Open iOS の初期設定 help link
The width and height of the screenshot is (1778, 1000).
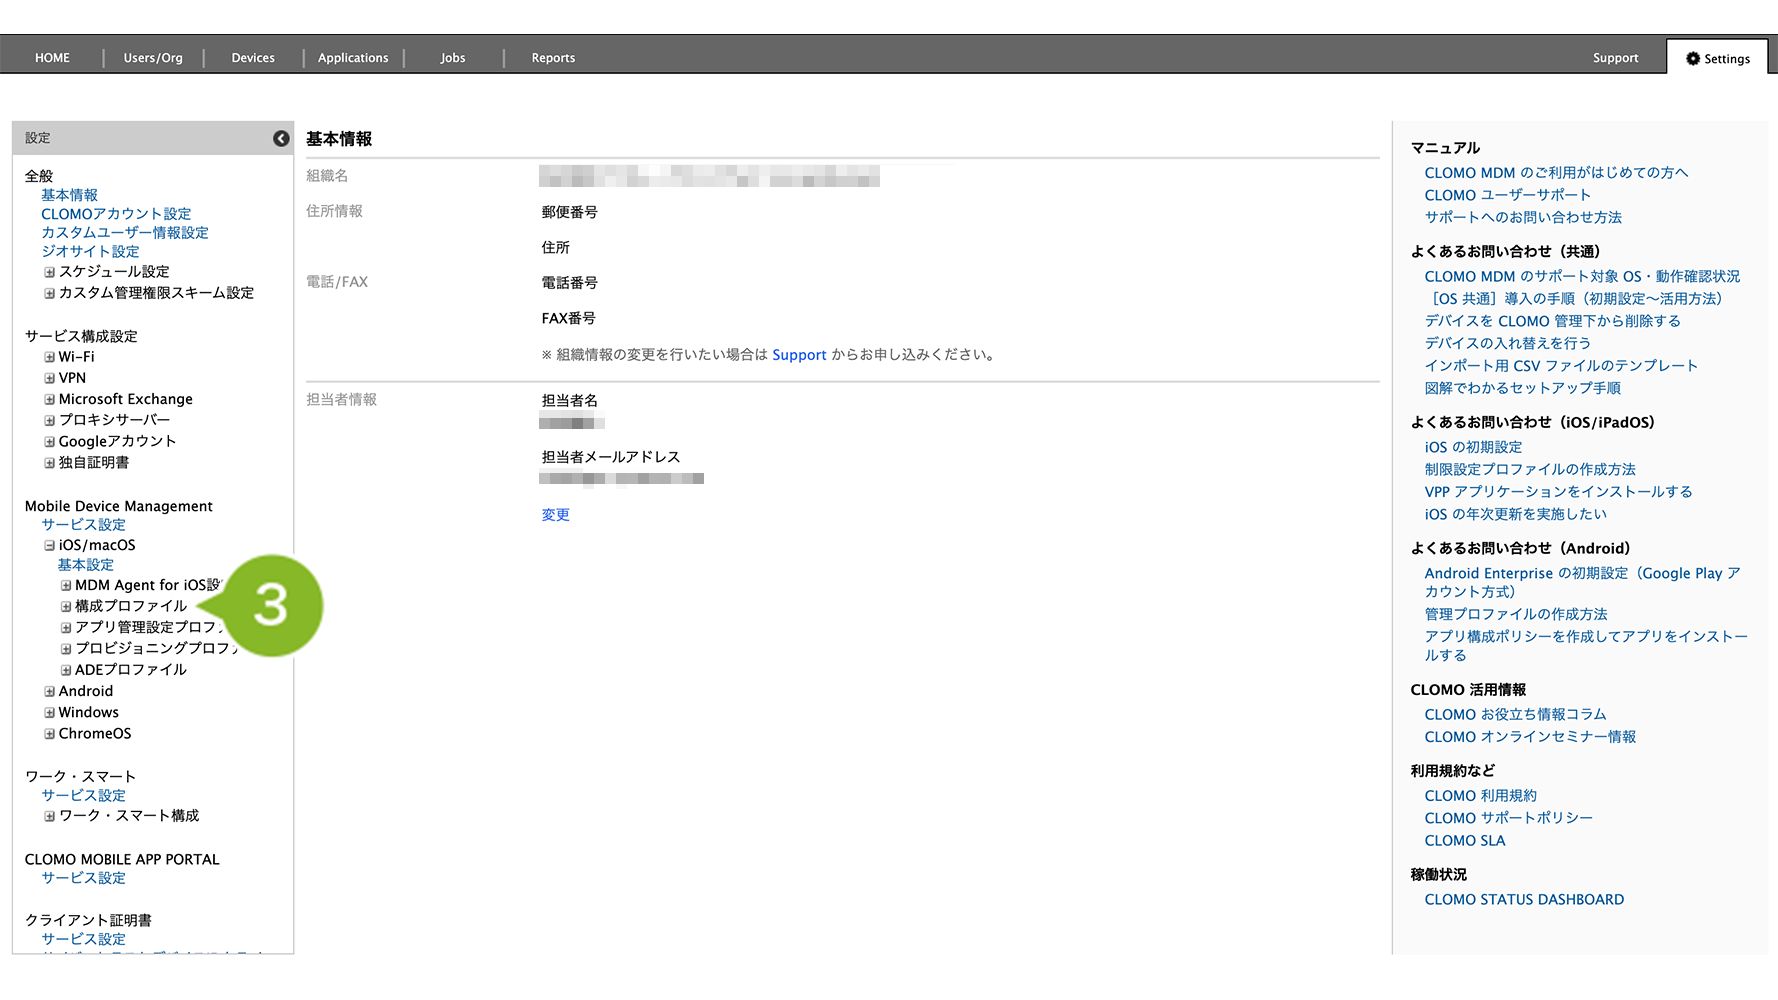[x=1473, y=447]
